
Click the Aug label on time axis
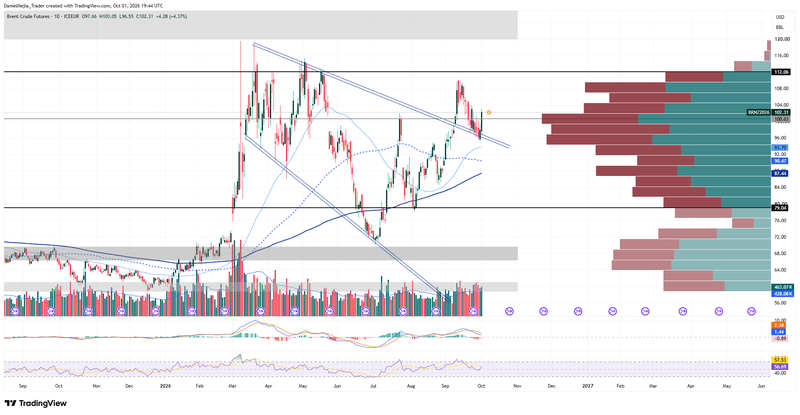(411, 386)
